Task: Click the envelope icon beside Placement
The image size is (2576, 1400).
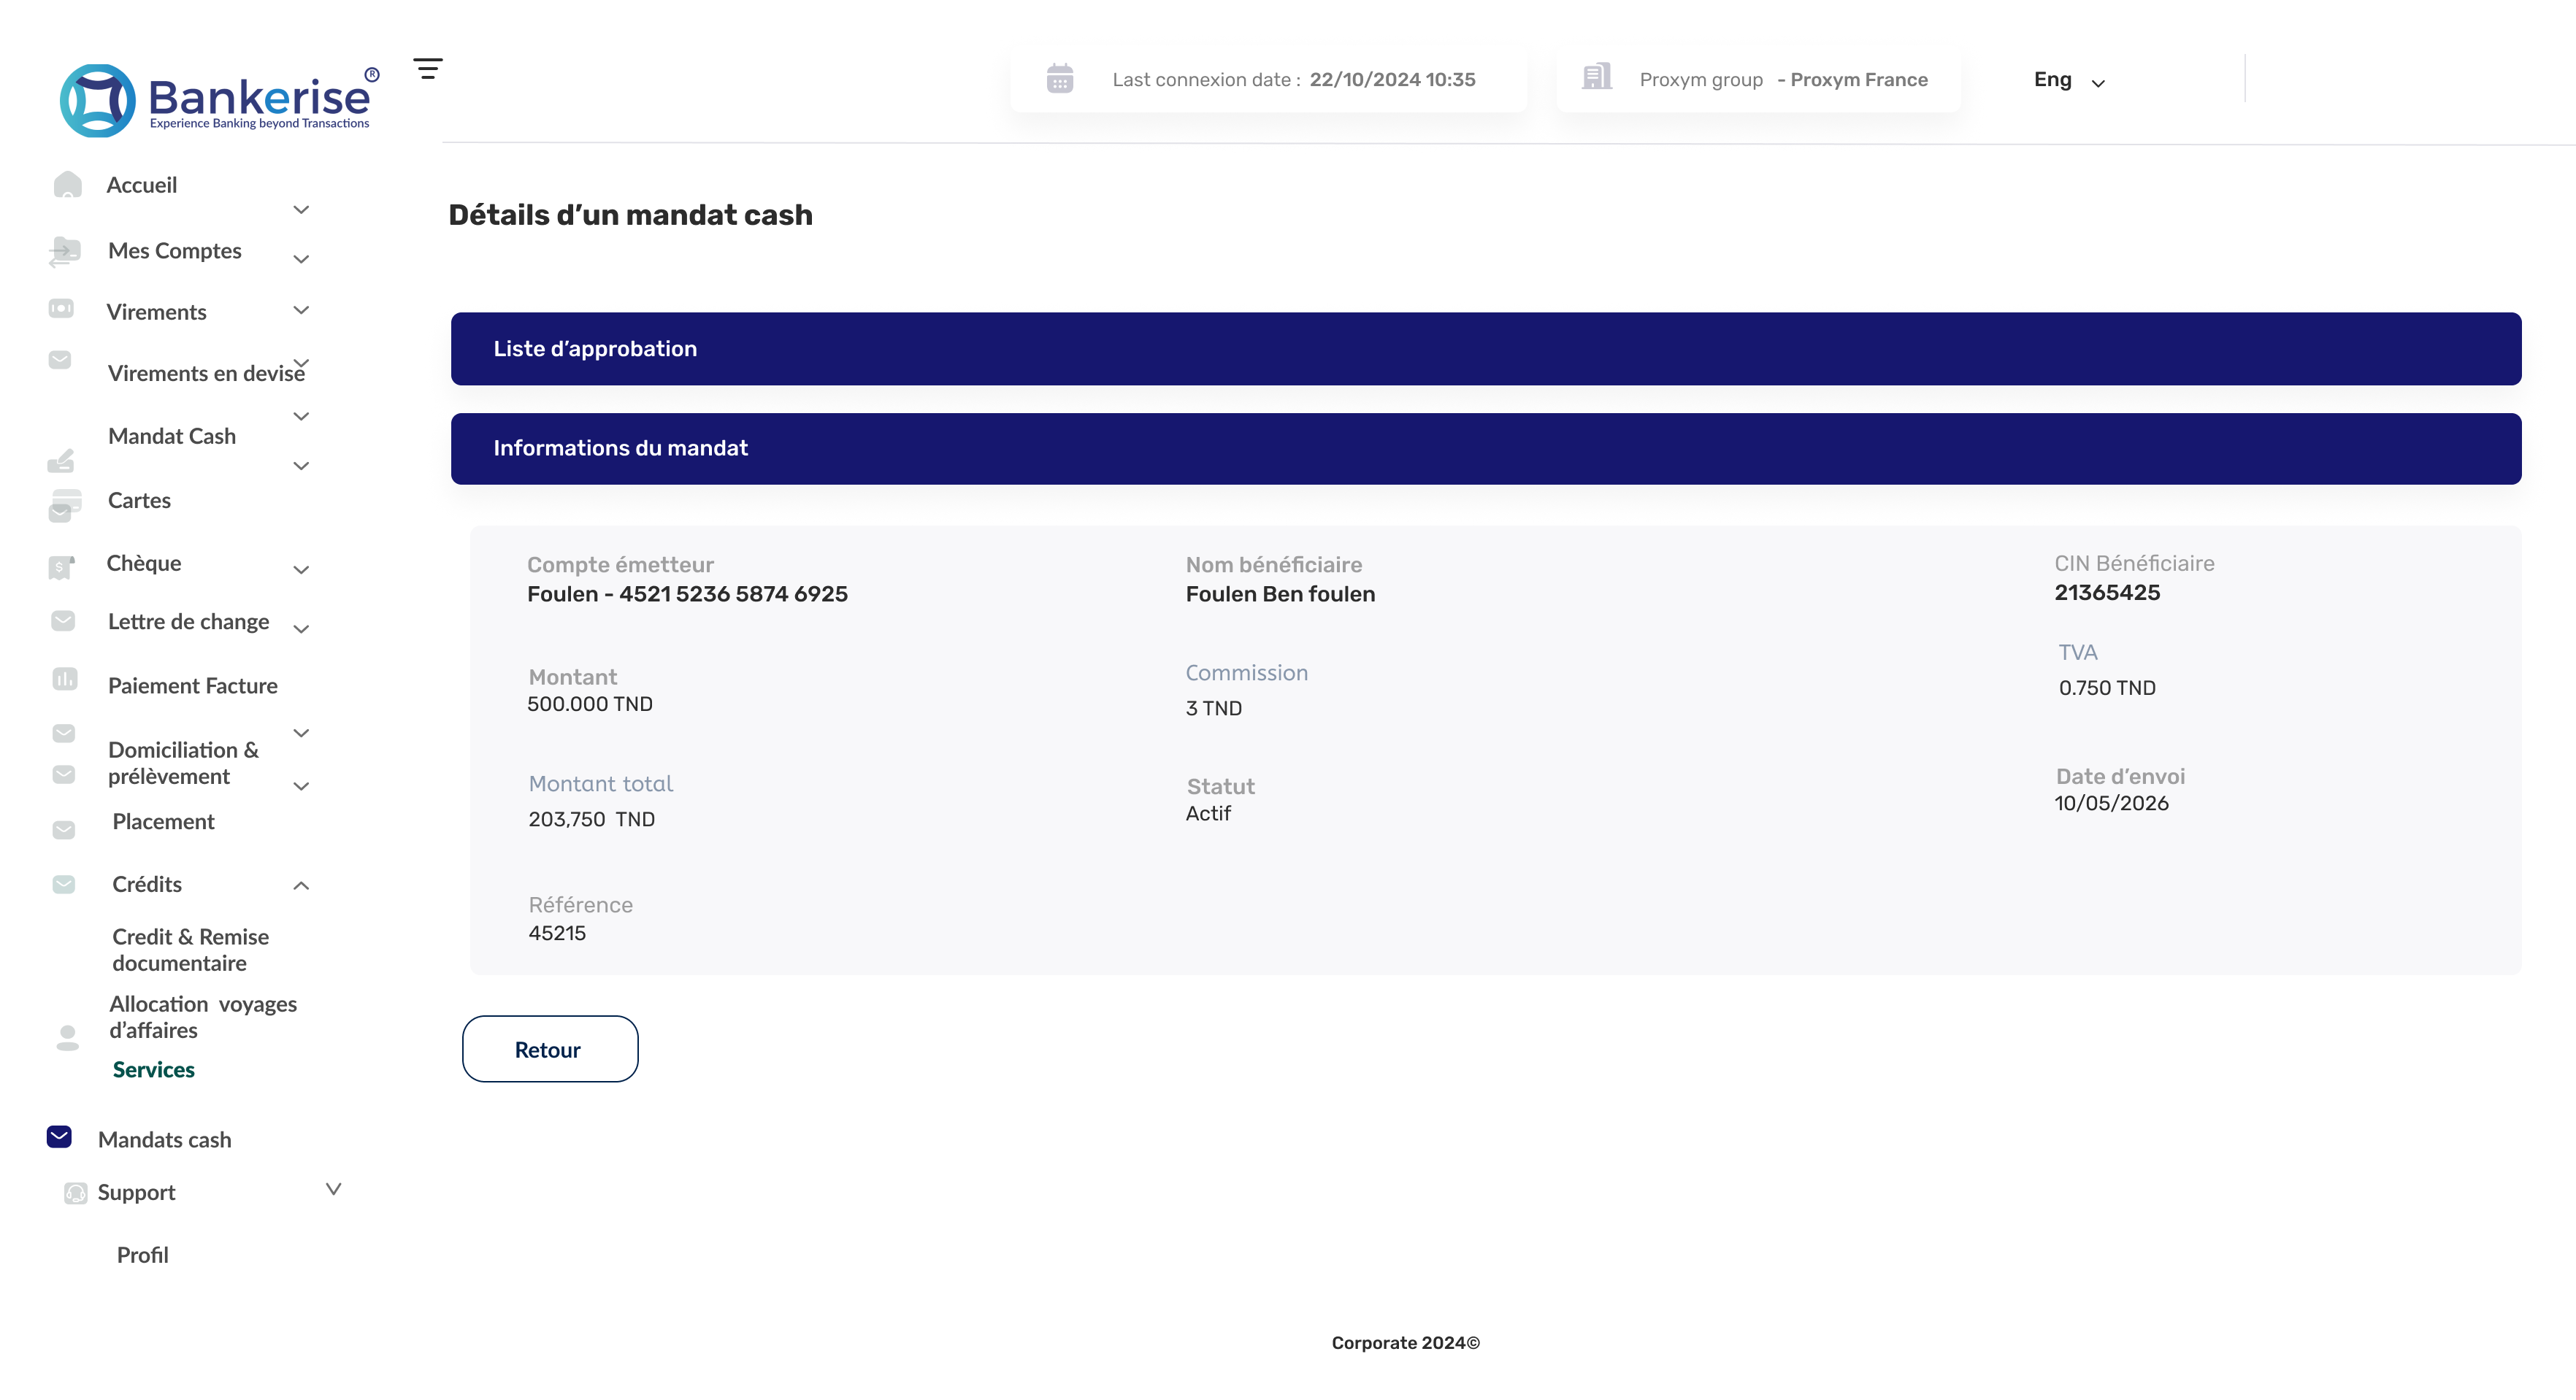Action: click(x=64, y=830)
